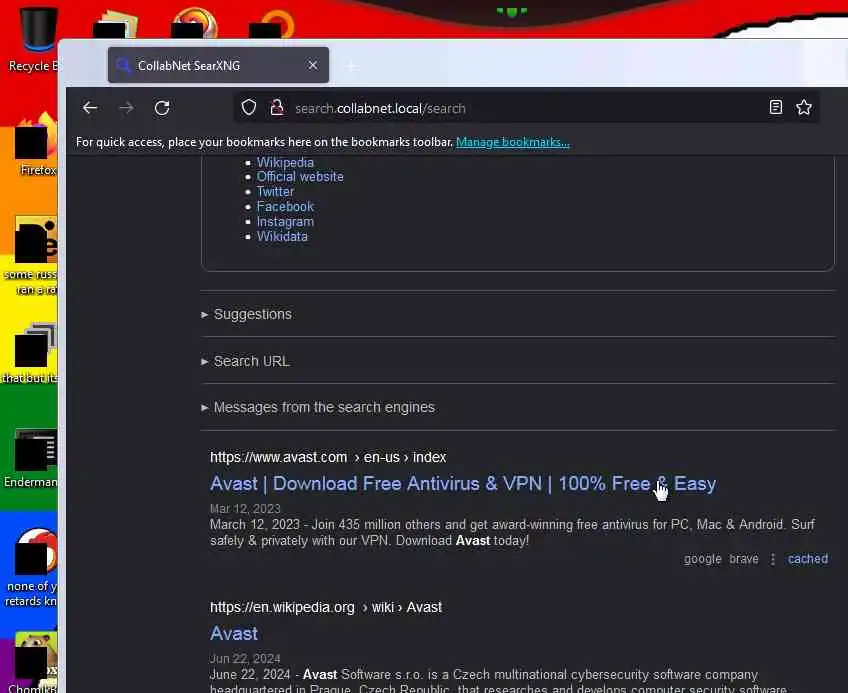Viewport: 848px width, 693px height.
Task: Select the CollabNet SearXNG tab
Action: [218, 65]
